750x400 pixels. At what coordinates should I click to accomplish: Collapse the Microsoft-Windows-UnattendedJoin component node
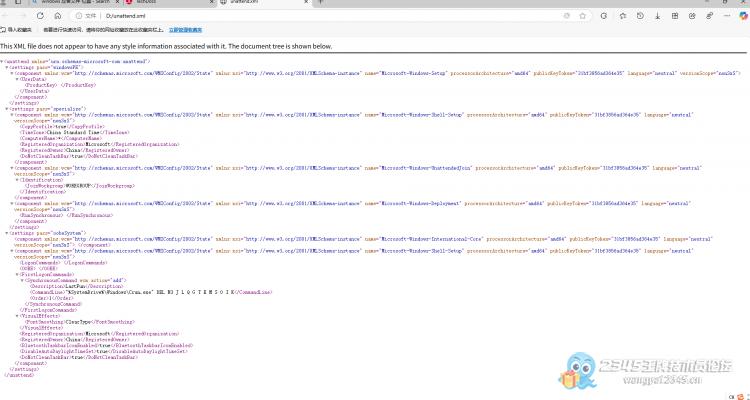12,168
